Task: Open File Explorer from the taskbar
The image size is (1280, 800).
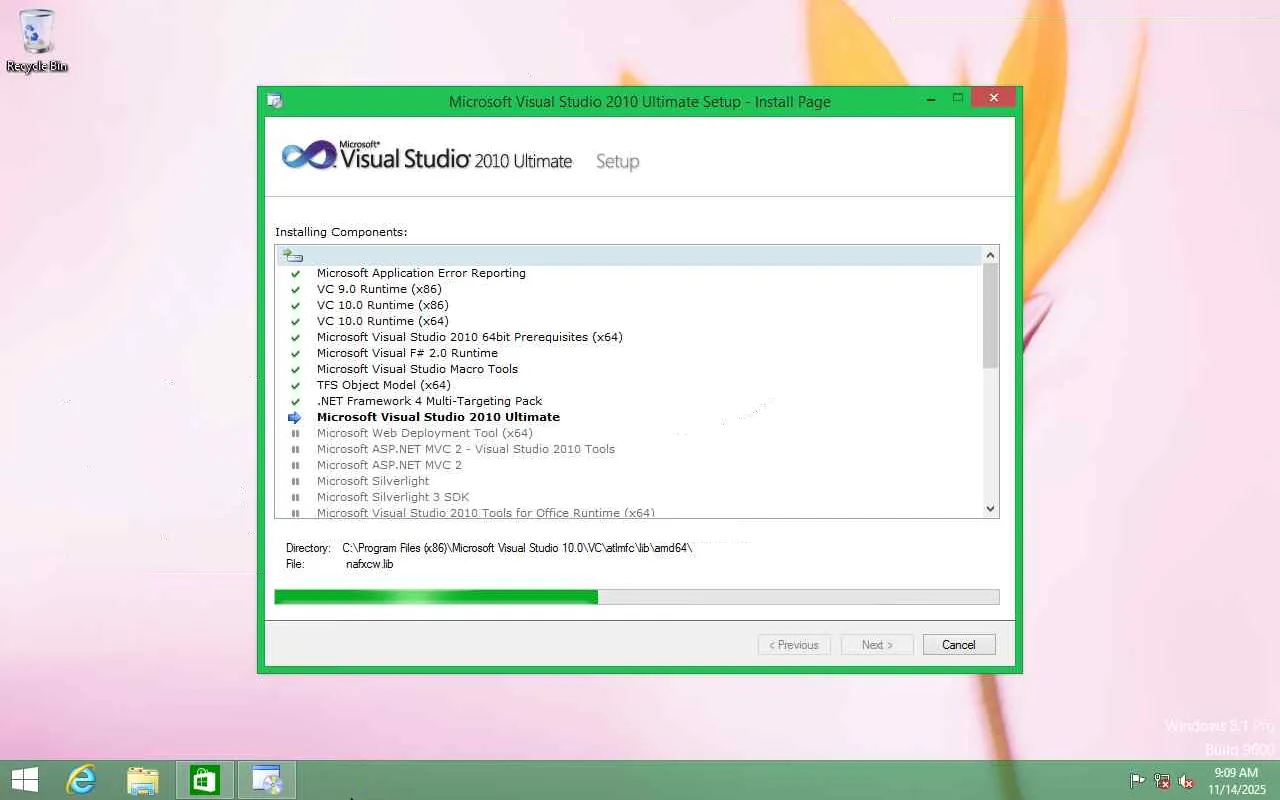Action: (x=143, y=780)
